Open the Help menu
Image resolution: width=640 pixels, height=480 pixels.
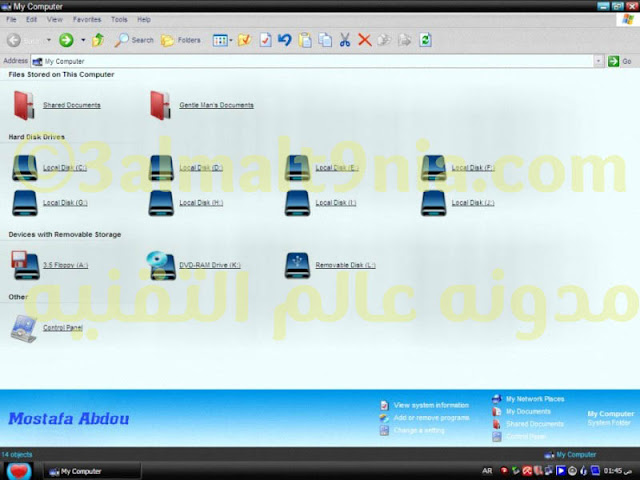(144, 19)
